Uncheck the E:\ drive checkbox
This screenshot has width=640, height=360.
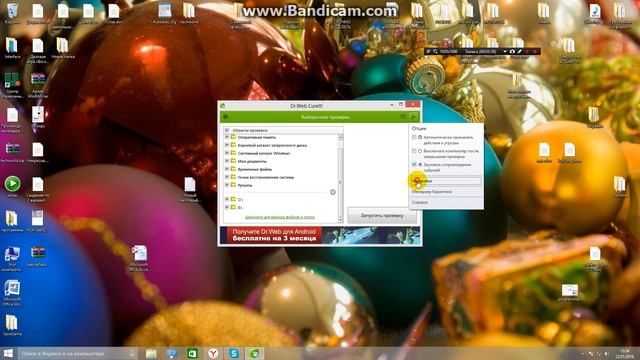pyautogui.click(x=227, y=207)
